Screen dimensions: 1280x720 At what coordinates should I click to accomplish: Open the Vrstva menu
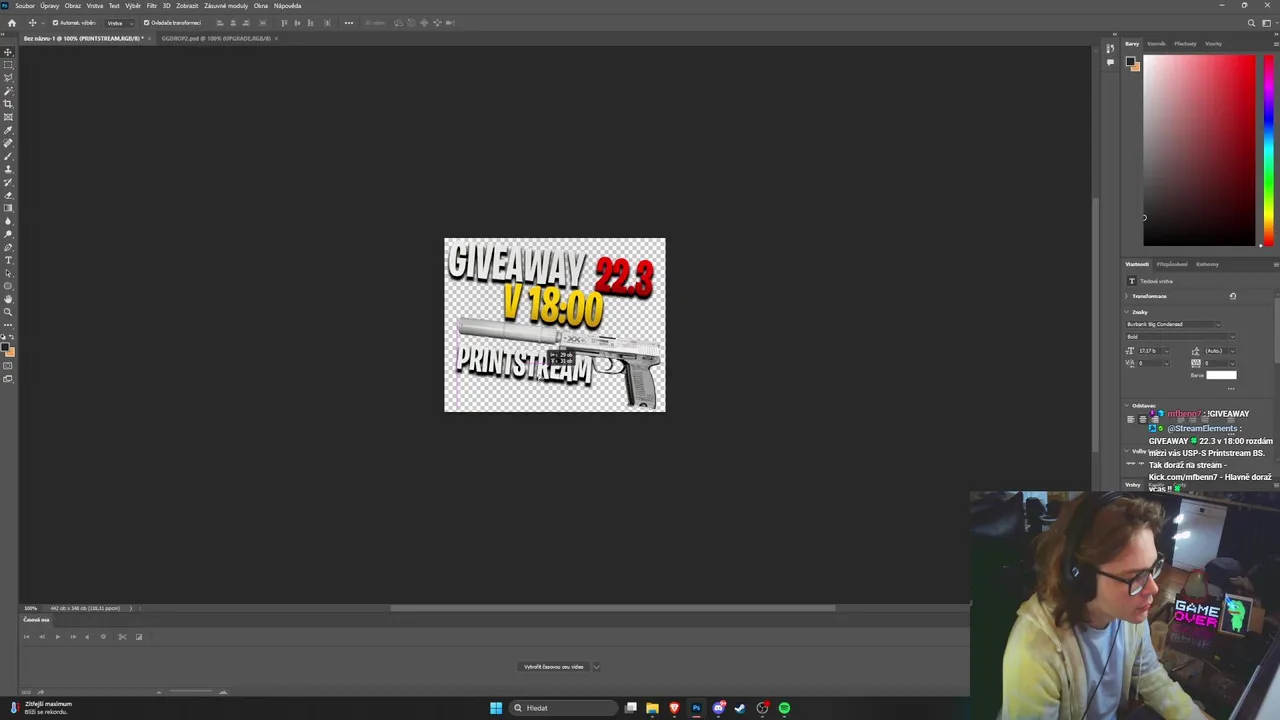95,6
